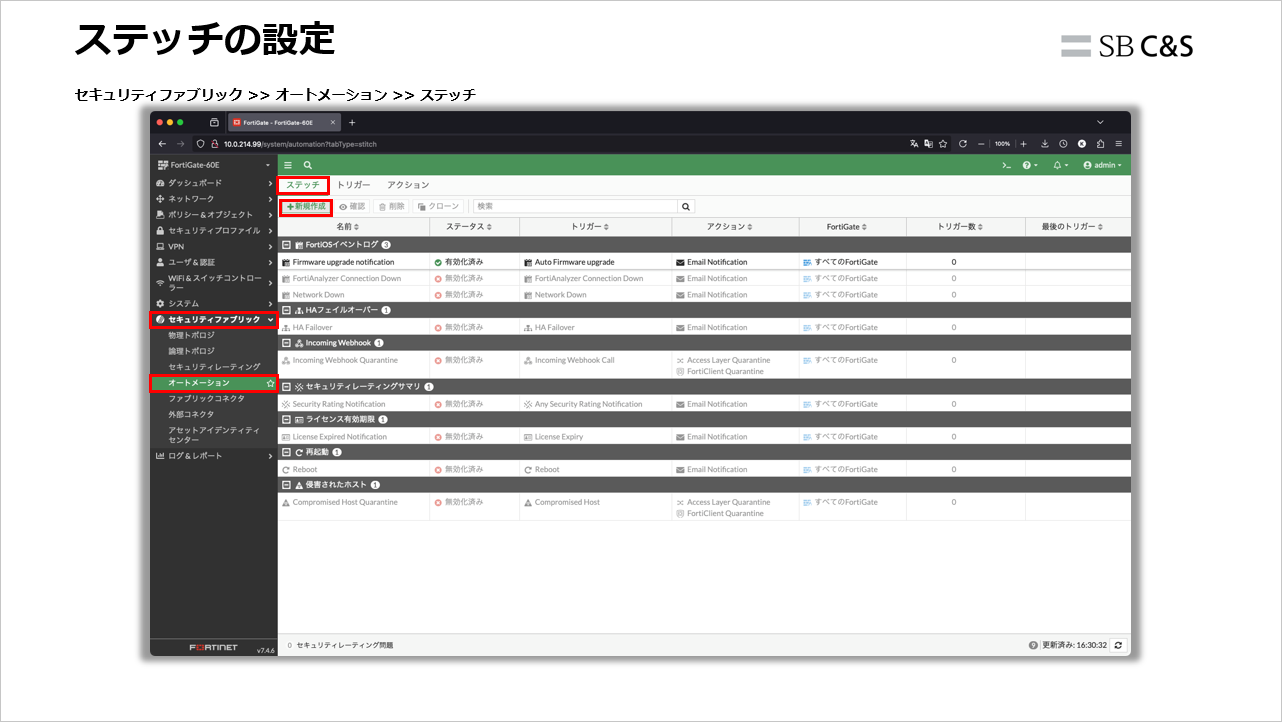This screenshot has width=1282, height=722.
Task: Select the Network Down stitch name
Action: pyautogui.click(x=318, y=295)
